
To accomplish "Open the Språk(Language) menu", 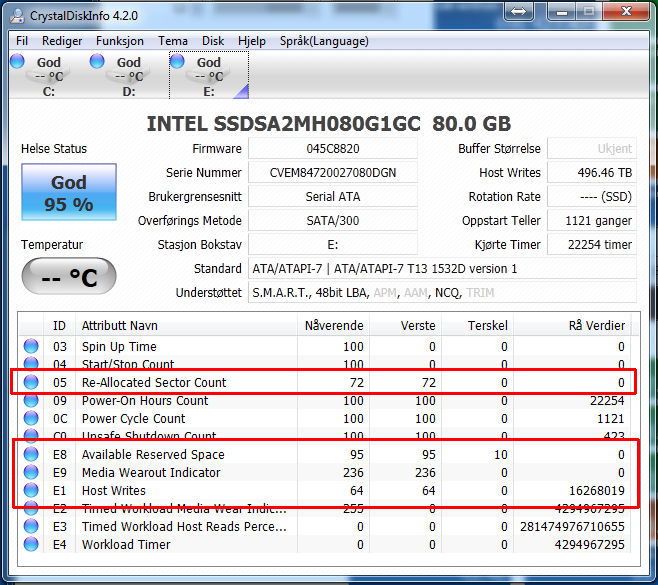I will coord(324,41).
